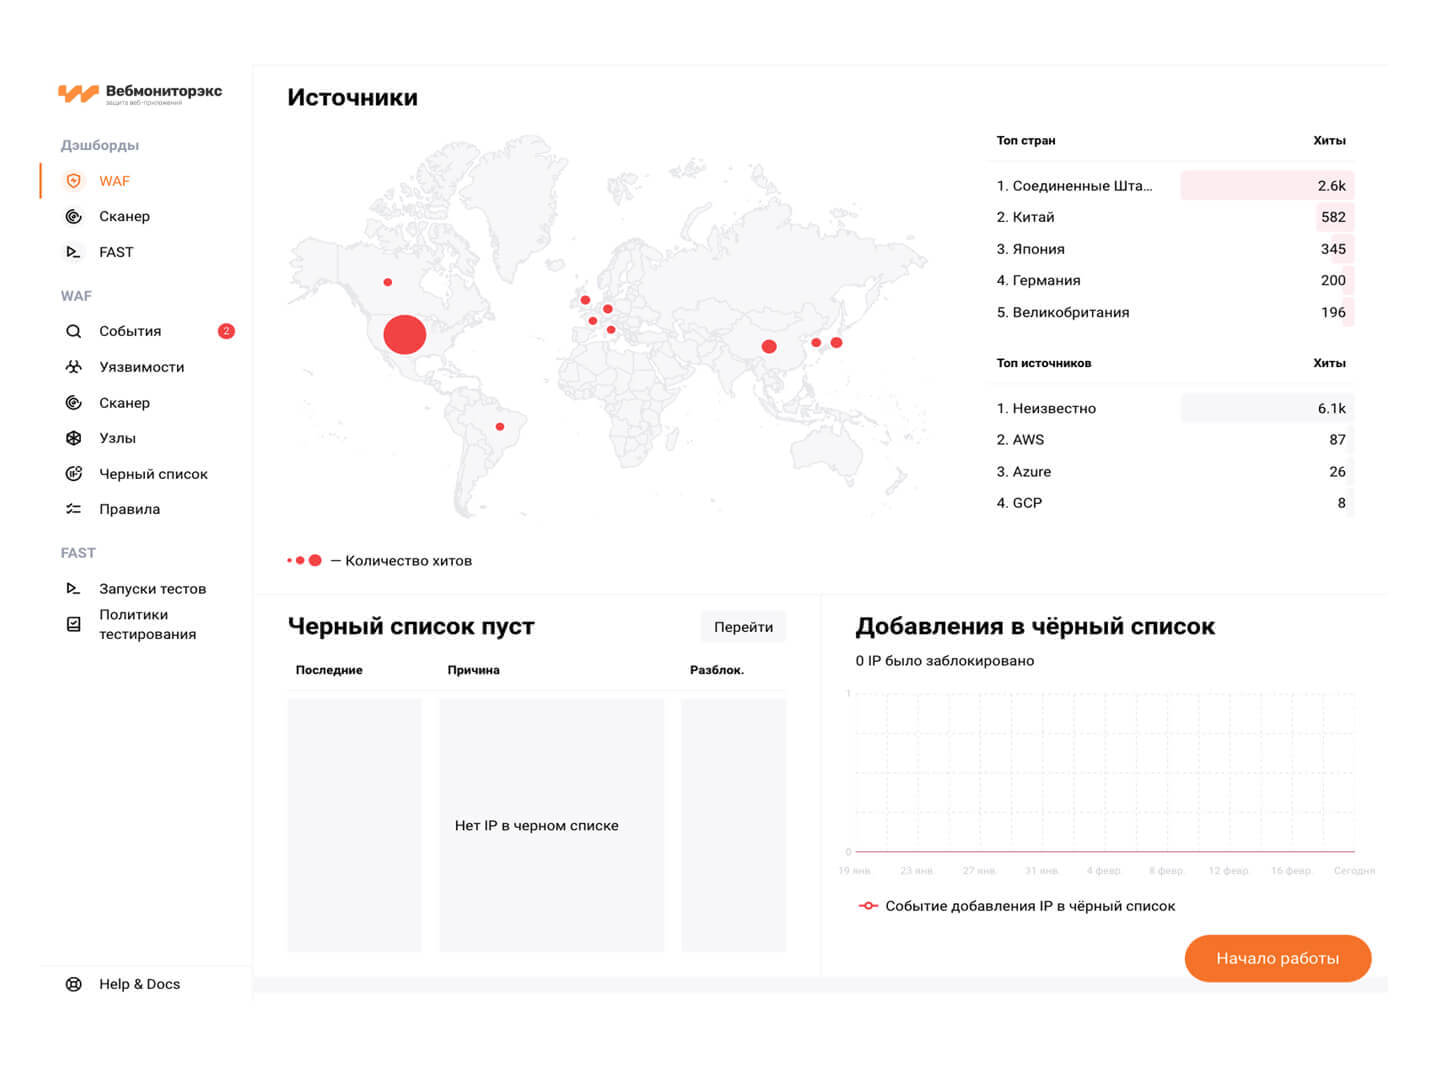1447x1080 pixels.
Task: Click the events notification badge showing 2
Action: point(226,331)
